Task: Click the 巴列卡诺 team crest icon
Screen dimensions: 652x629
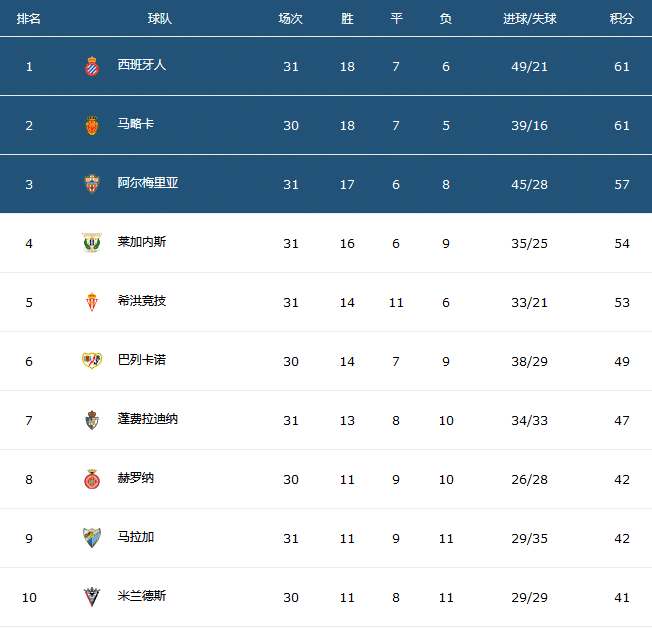Action: click(92, 361)
